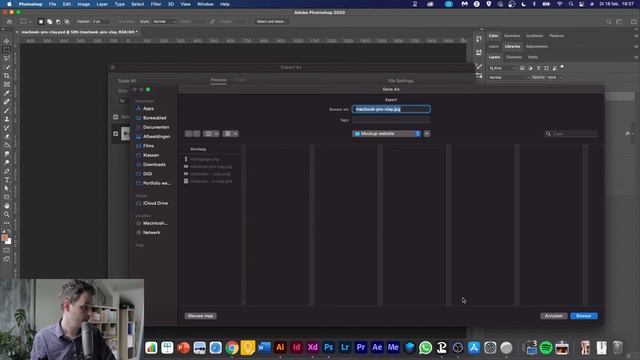
Task: Open Bureaublad in the Save As sidebar
Action: click(151, 118)
